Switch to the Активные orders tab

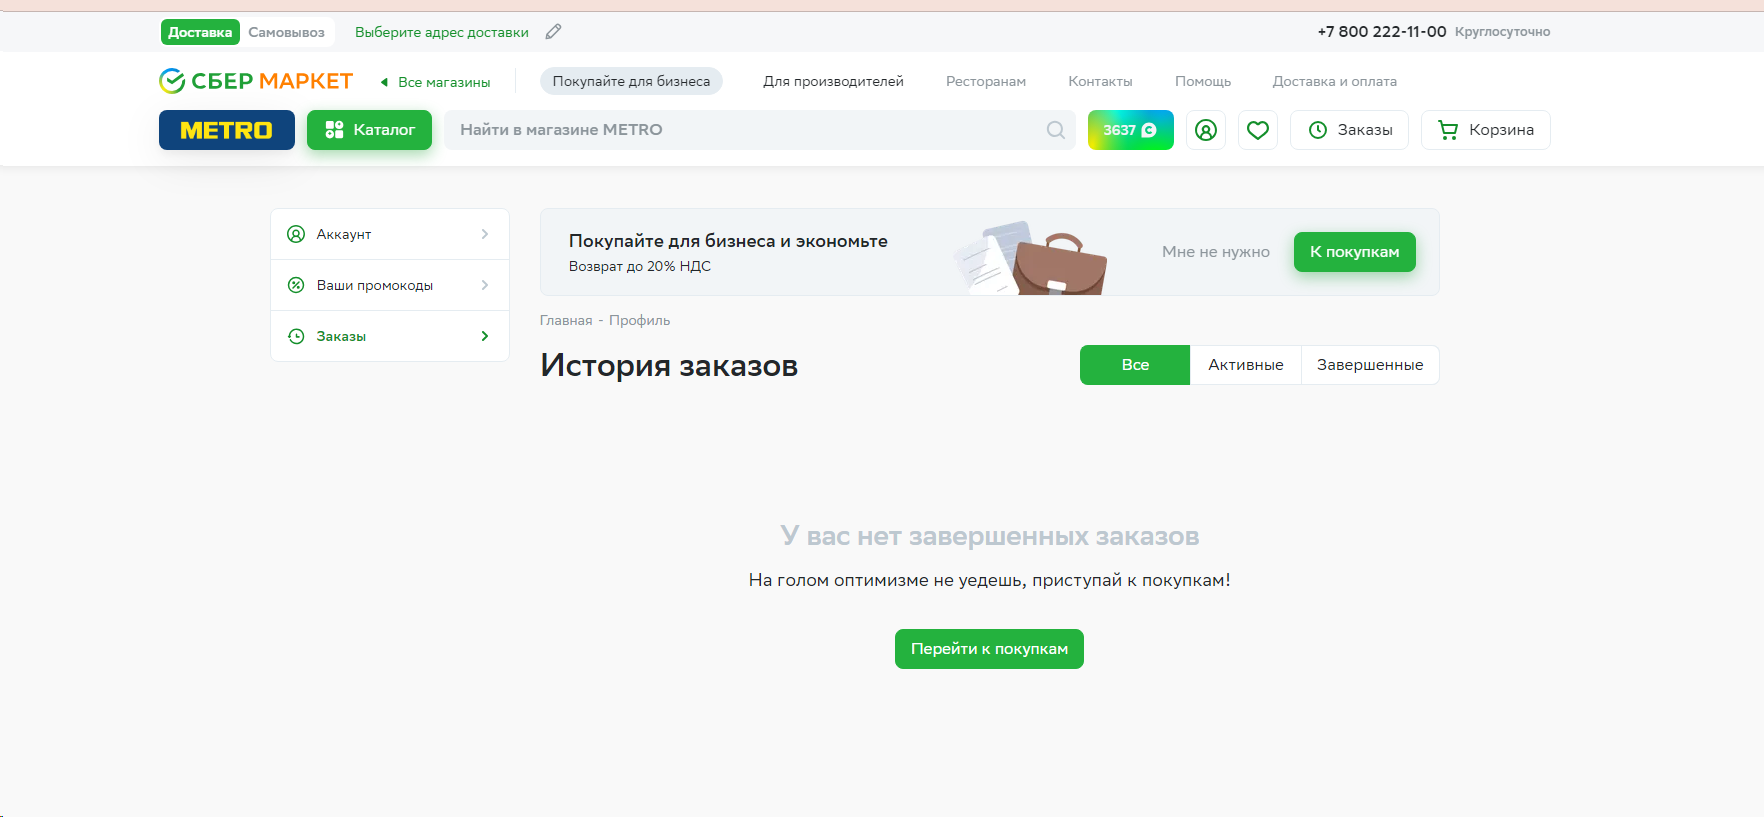pos(1246,365)
